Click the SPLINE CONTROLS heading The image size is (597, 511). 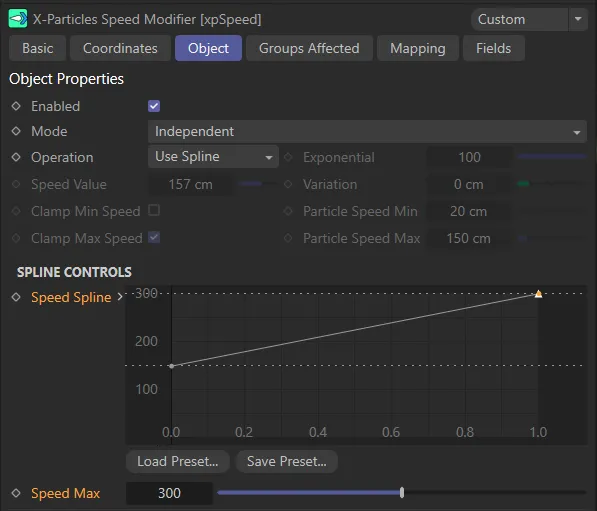(x=74, y=272)
